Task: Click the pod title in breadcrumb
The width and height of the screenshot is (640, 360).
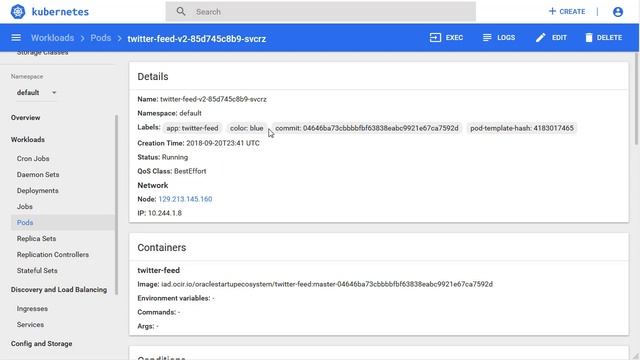Action: tap(197, 38)
